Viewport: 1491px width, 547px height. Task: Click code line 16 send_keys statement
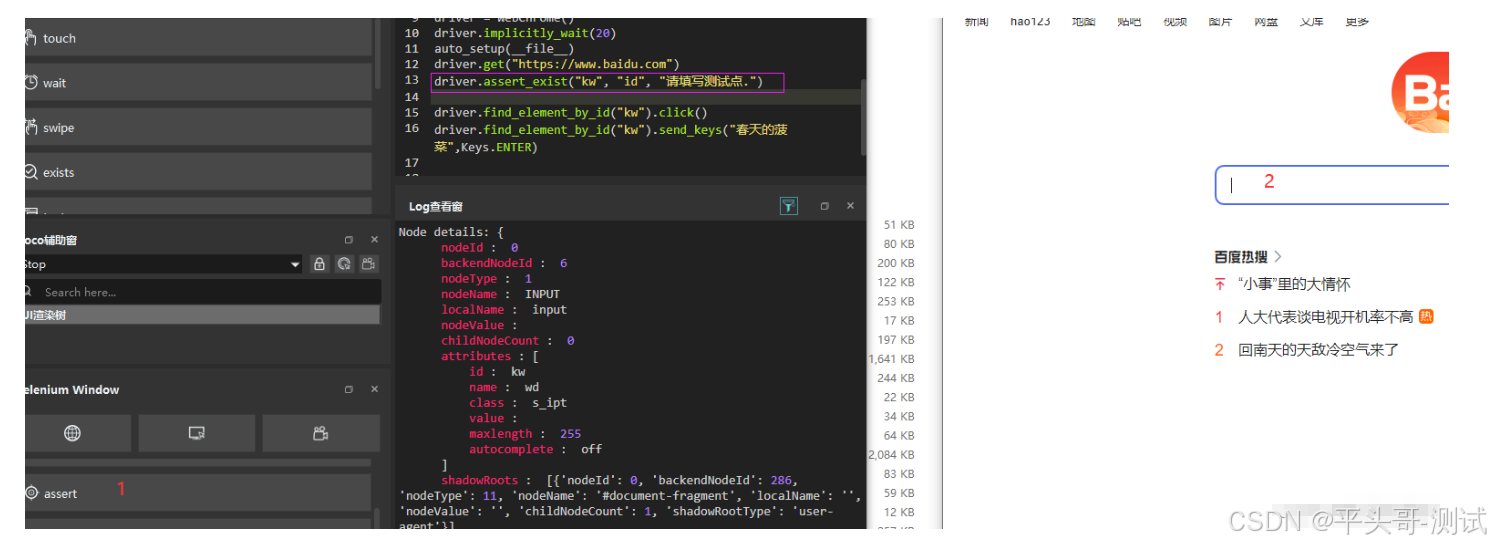[612, 138]
